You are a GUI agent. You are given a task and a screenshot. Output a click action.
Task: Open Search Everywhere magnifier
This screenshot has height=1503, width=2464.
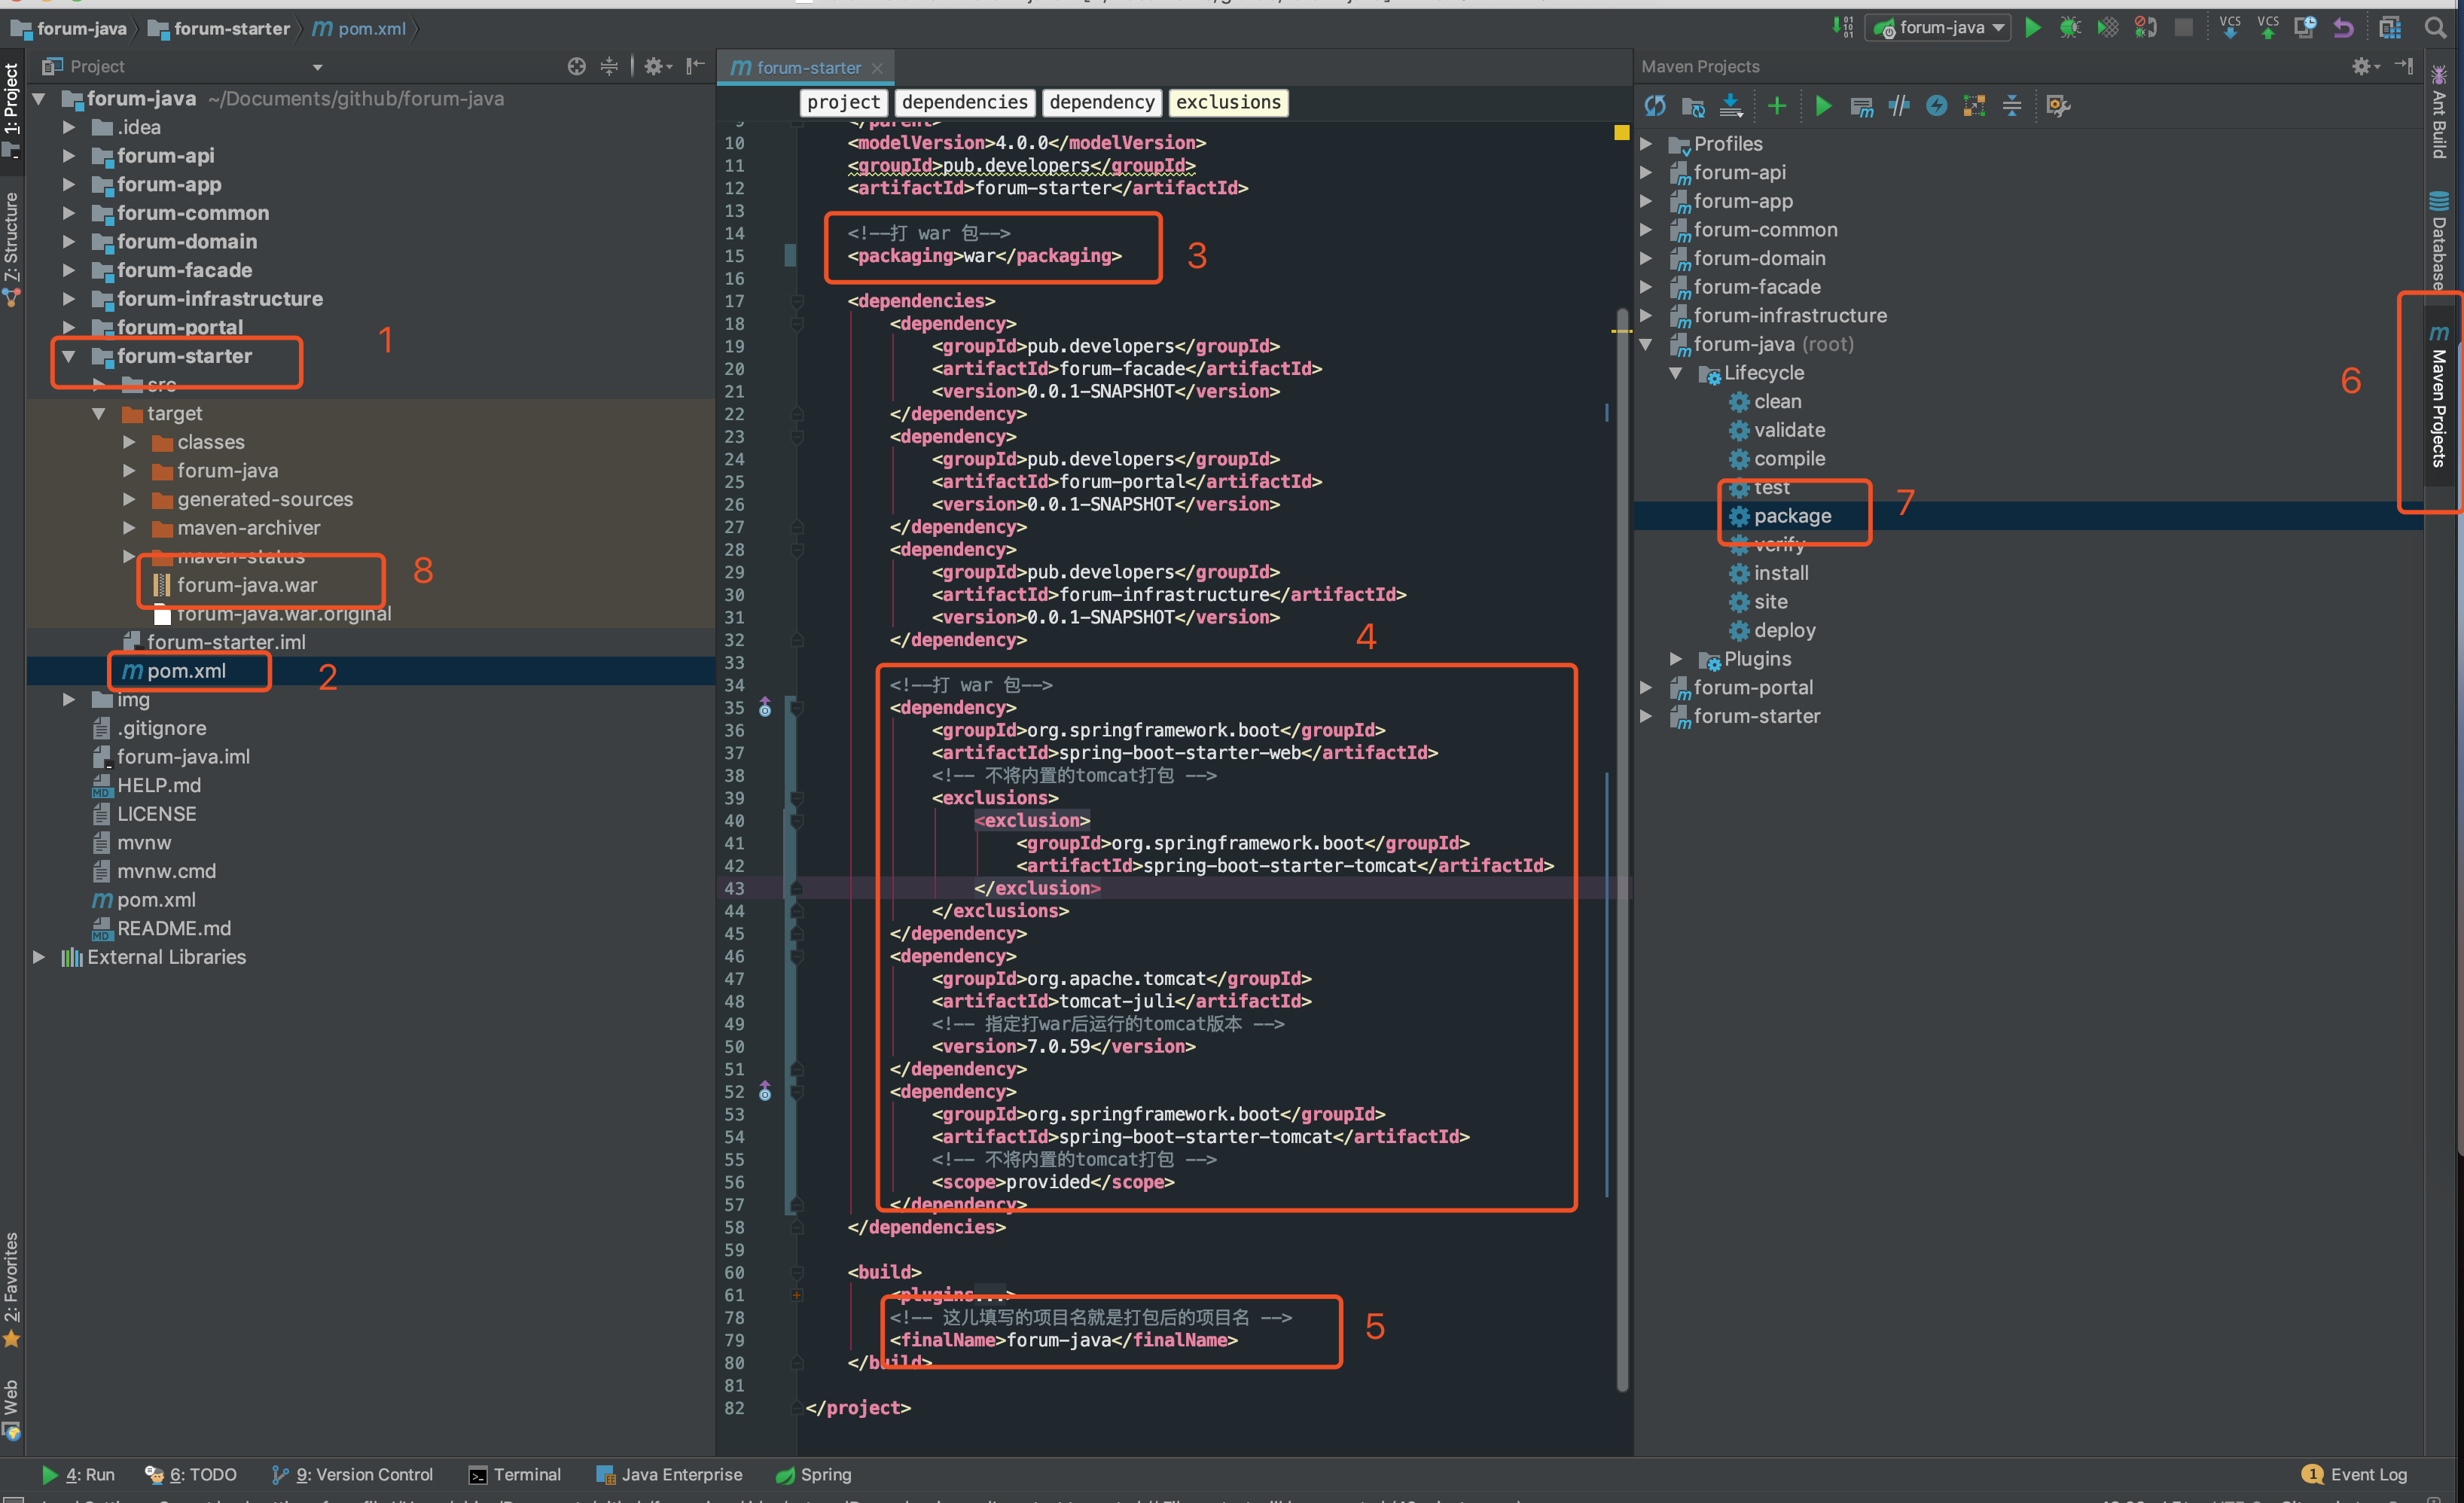coord(2435,27)
